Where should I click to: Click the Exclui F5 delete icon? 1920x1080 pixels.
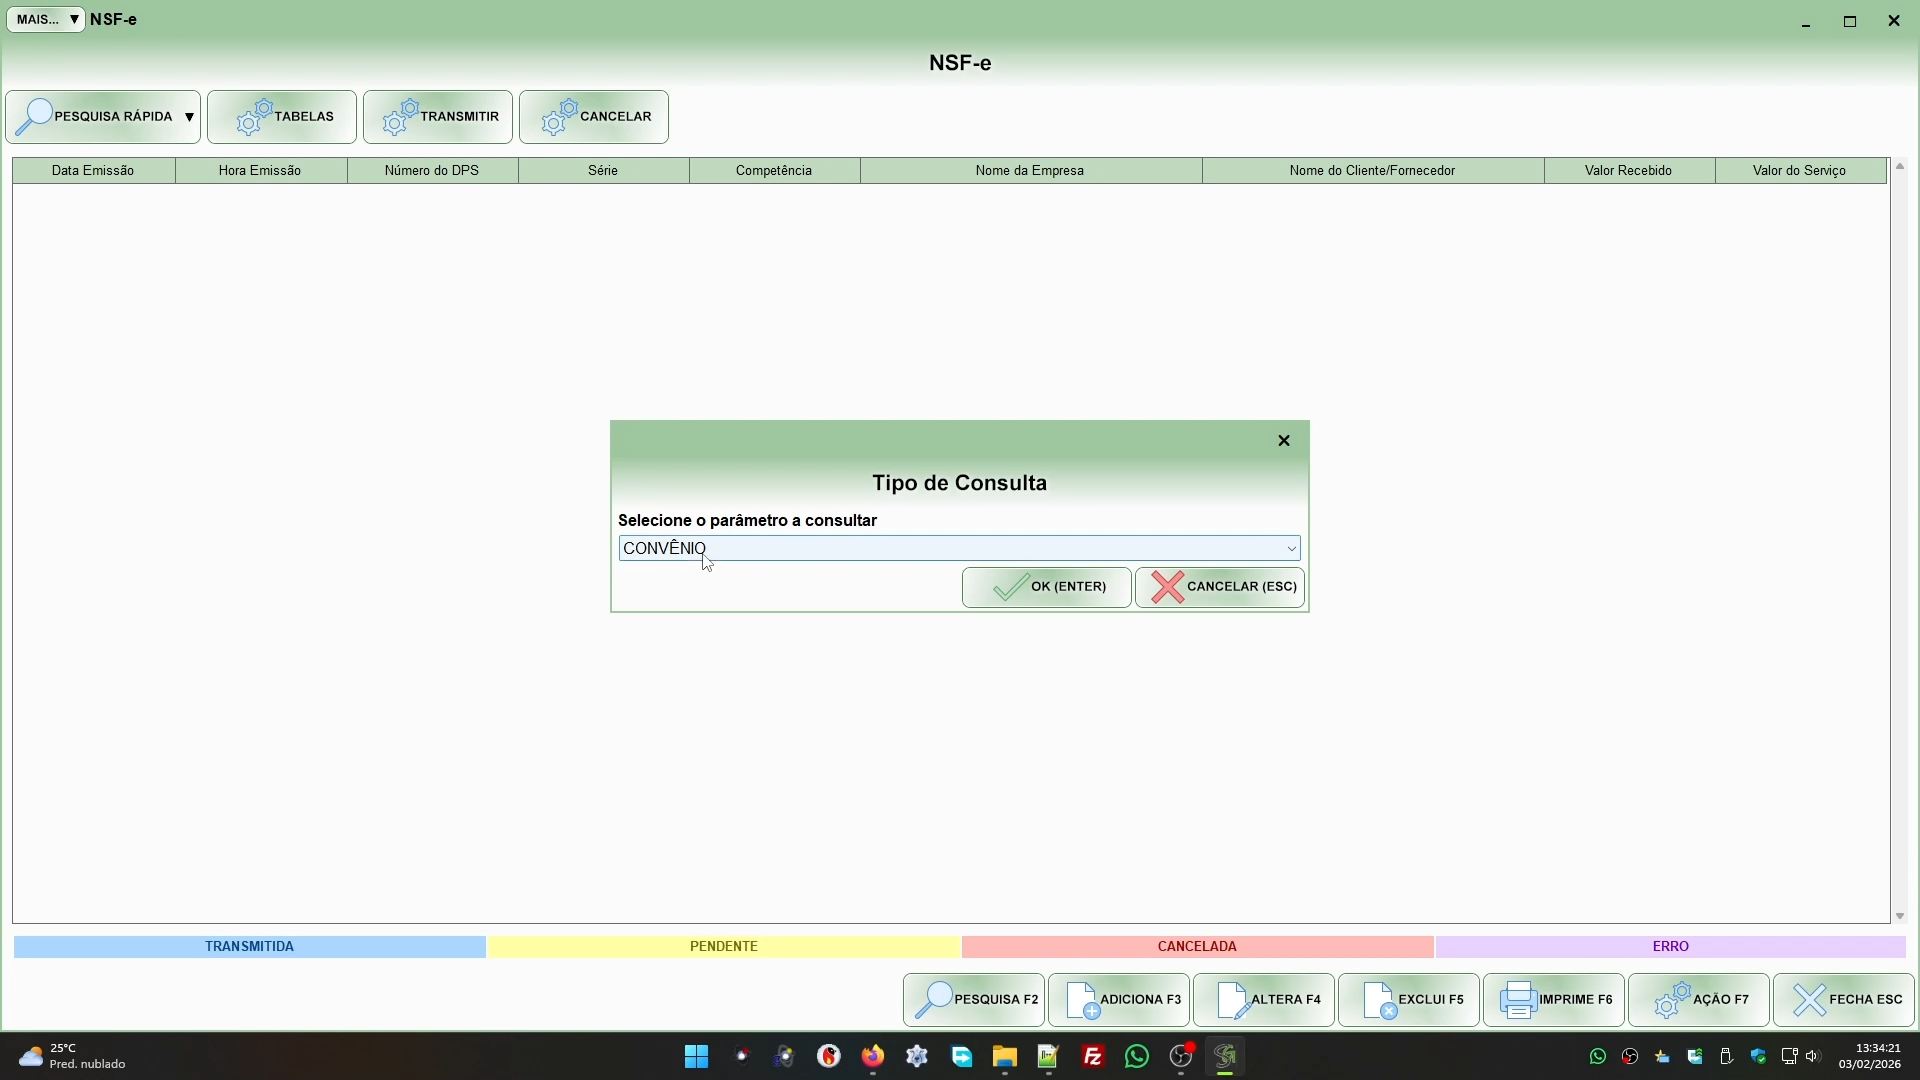1380,999
